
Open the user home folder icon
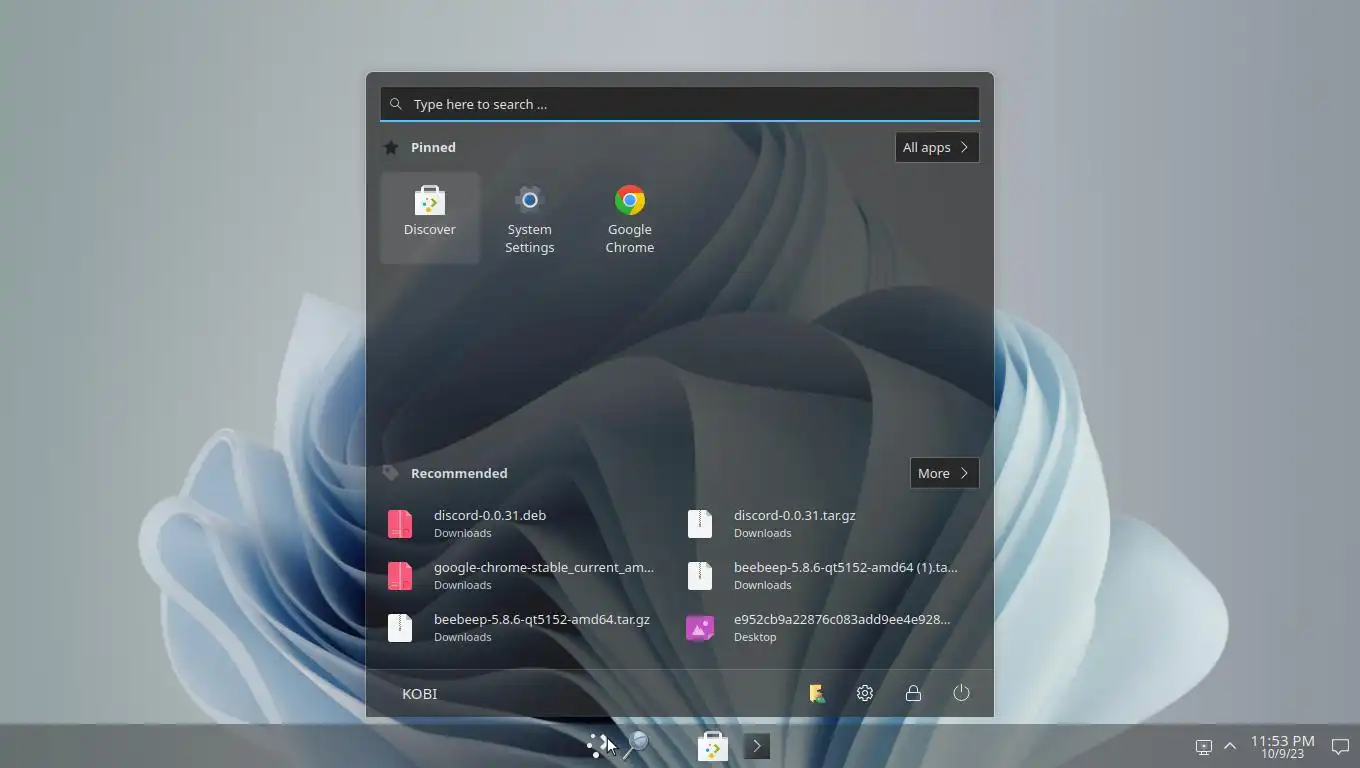(x=817, y=693)
